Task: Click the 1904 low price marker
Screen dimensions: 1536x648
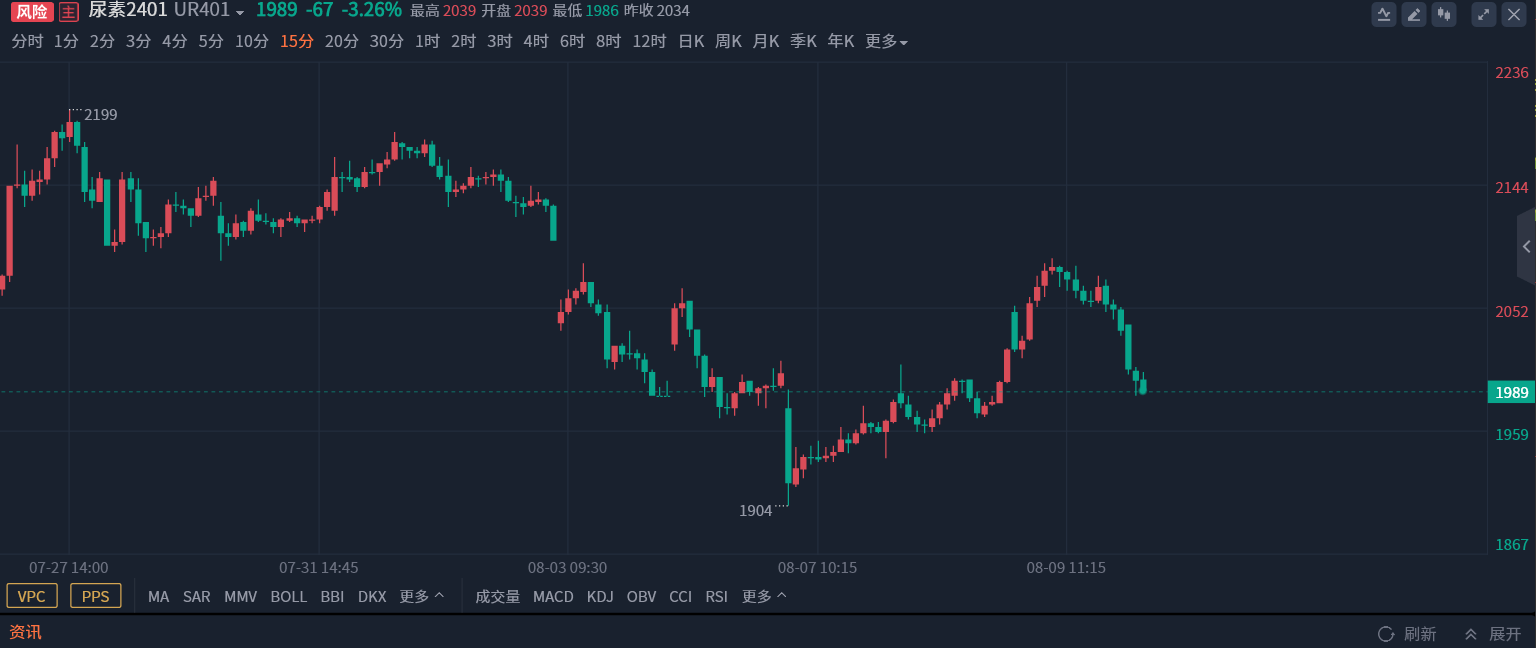Action: tap(756, 511)
